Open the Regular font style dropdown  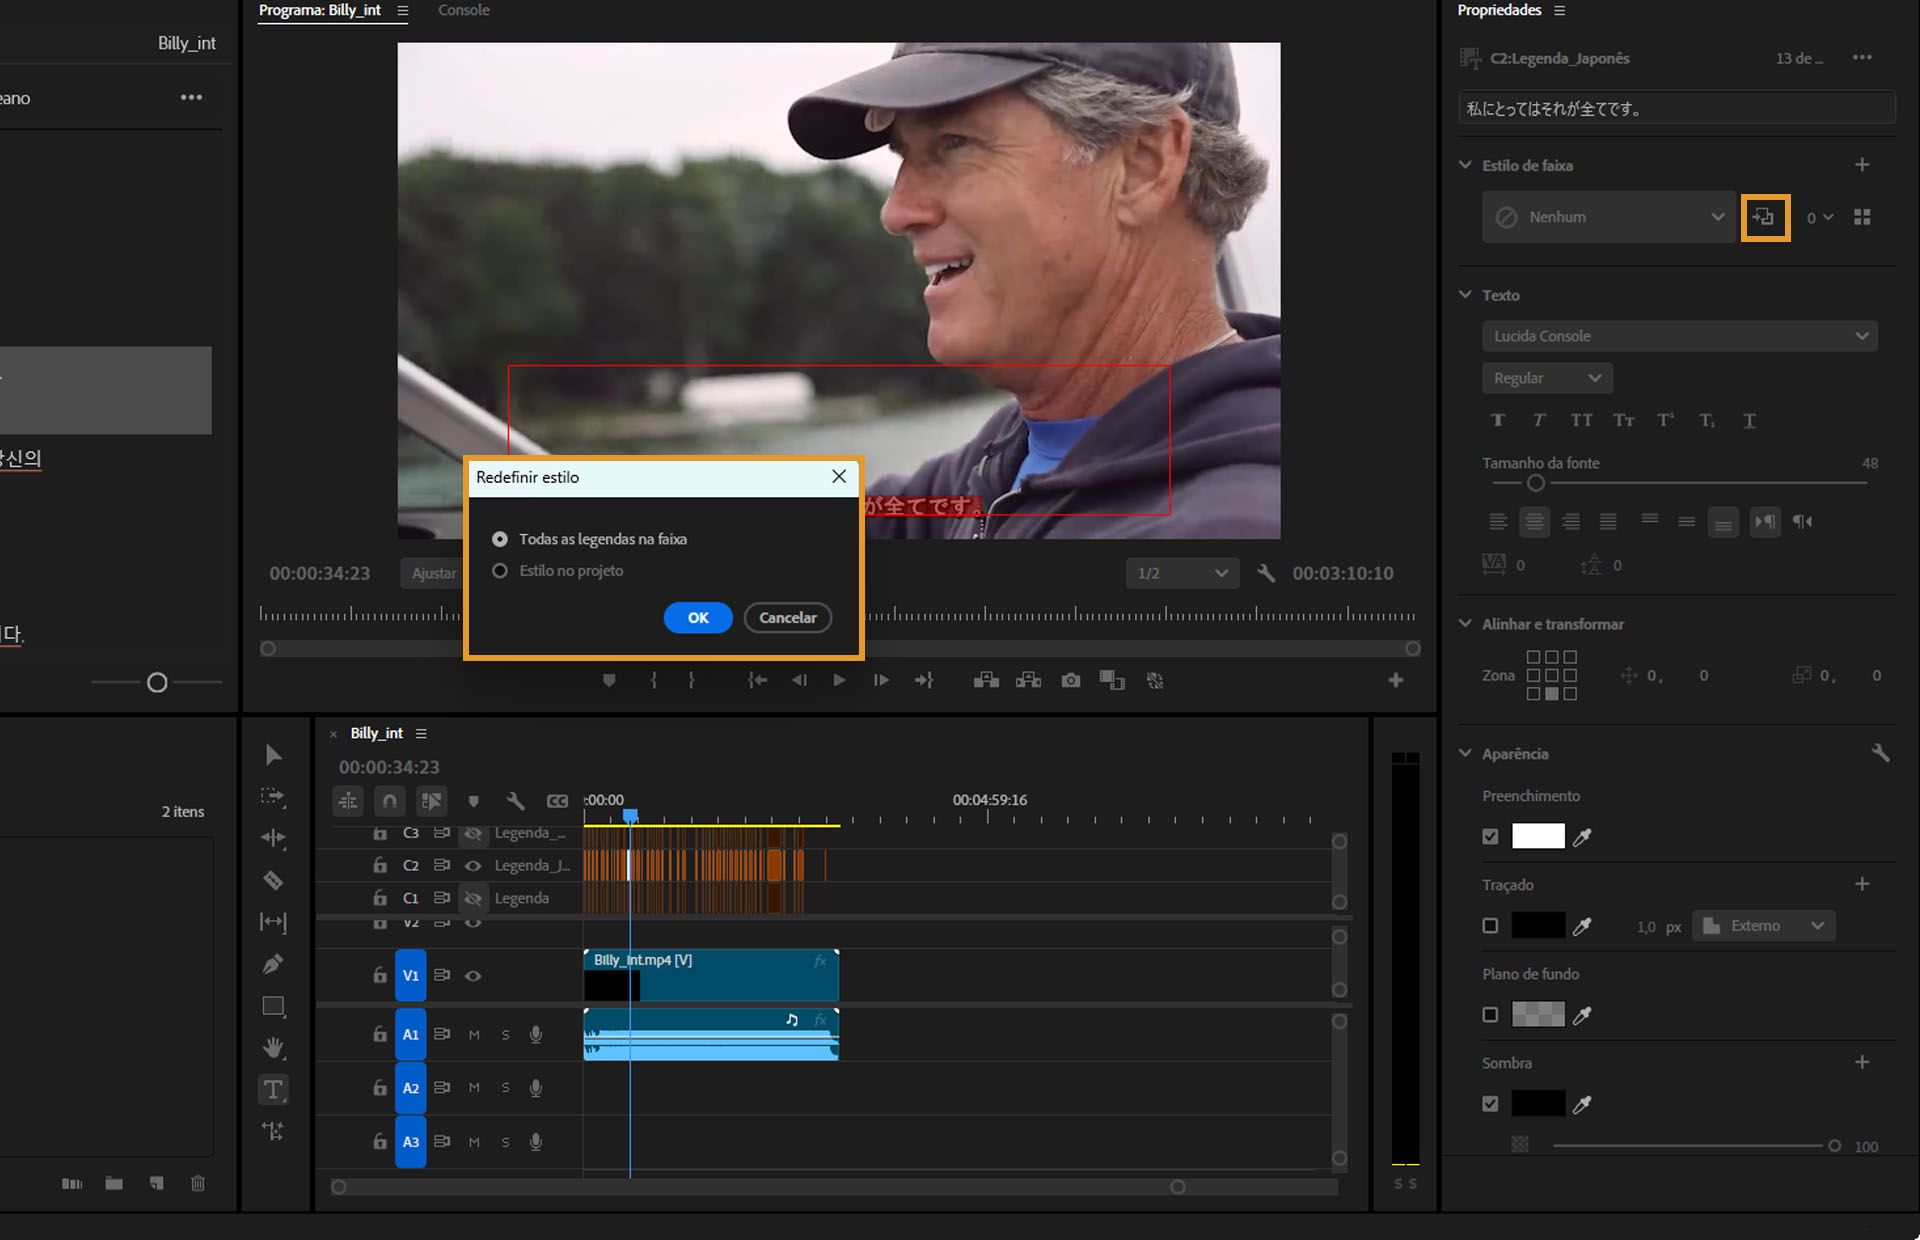click(x=1546, y=378)
